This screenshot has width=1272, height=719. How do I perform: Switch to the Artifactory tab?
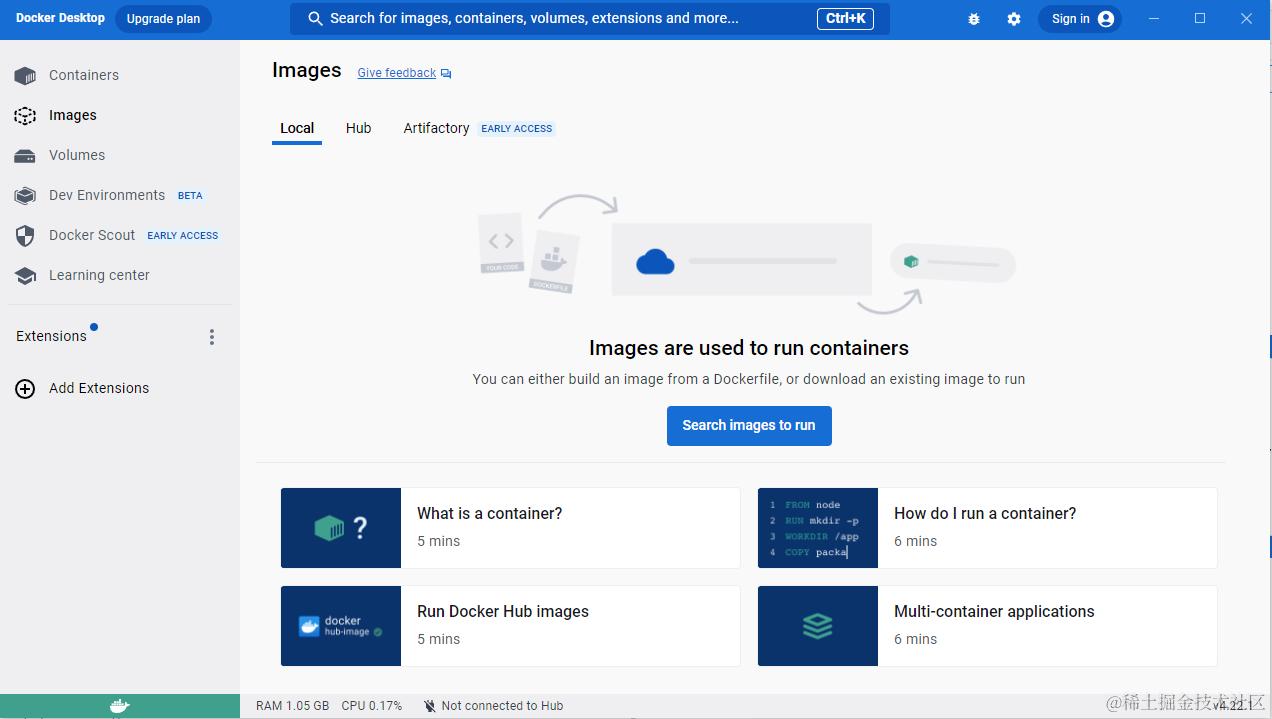(436, 129)
